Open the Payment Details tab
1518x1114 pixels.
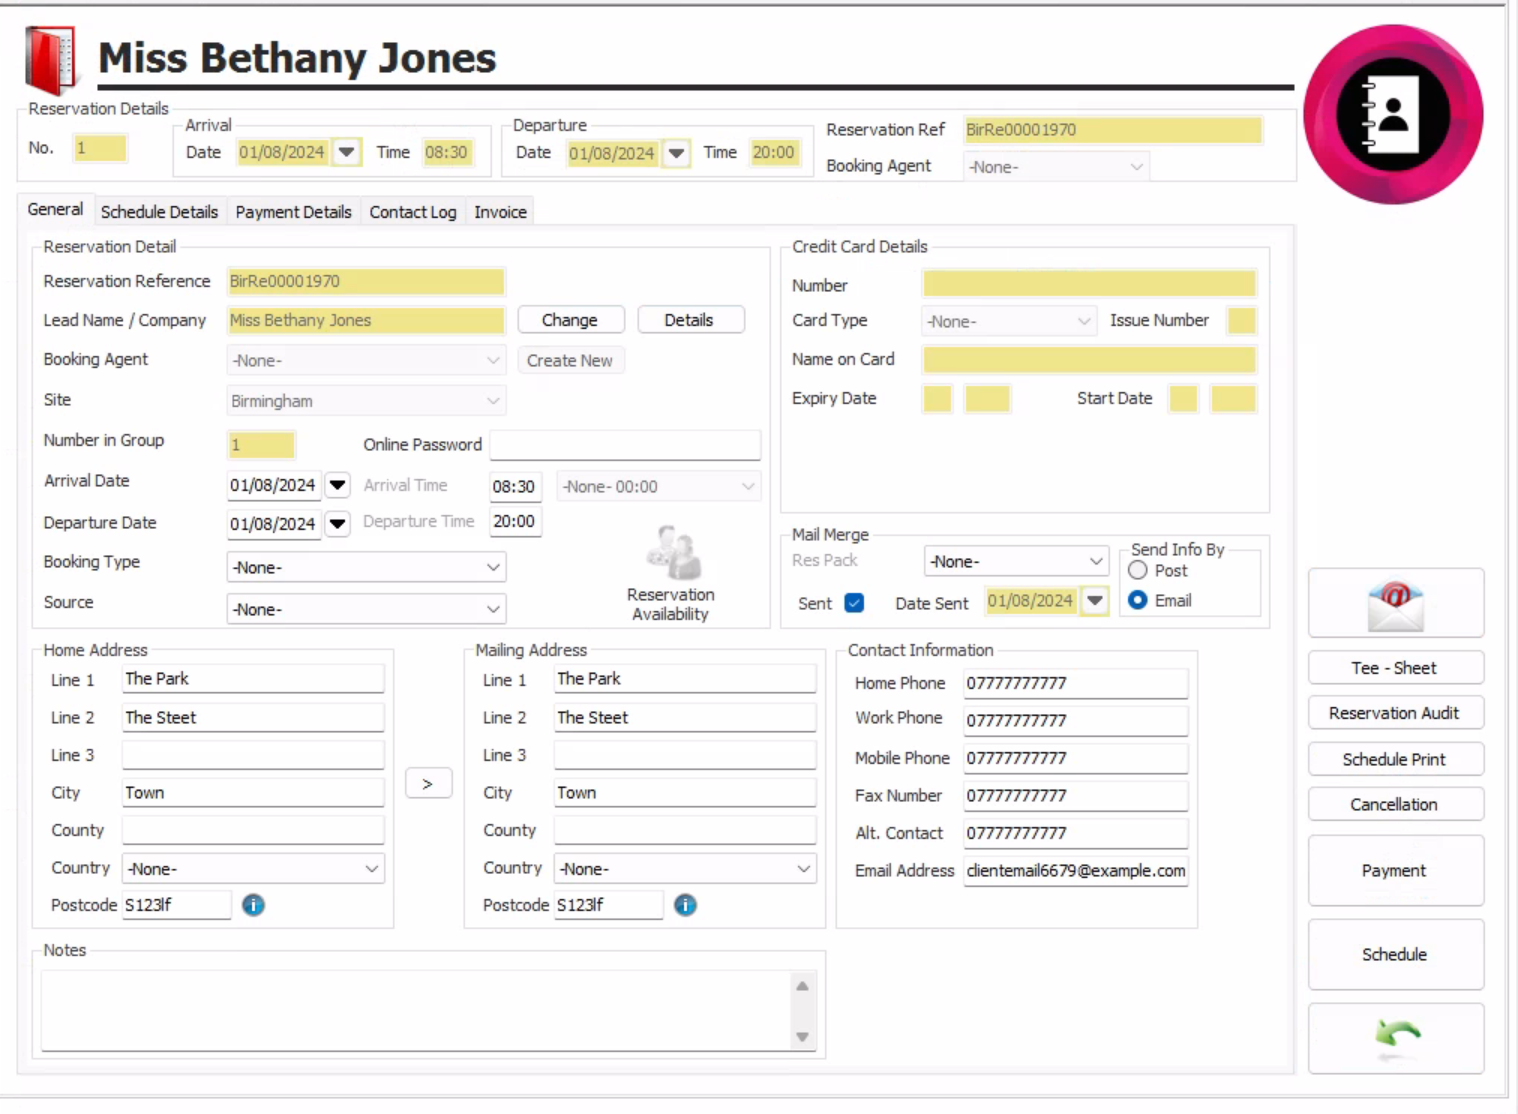pyautogui.click(x=293, y=212)
